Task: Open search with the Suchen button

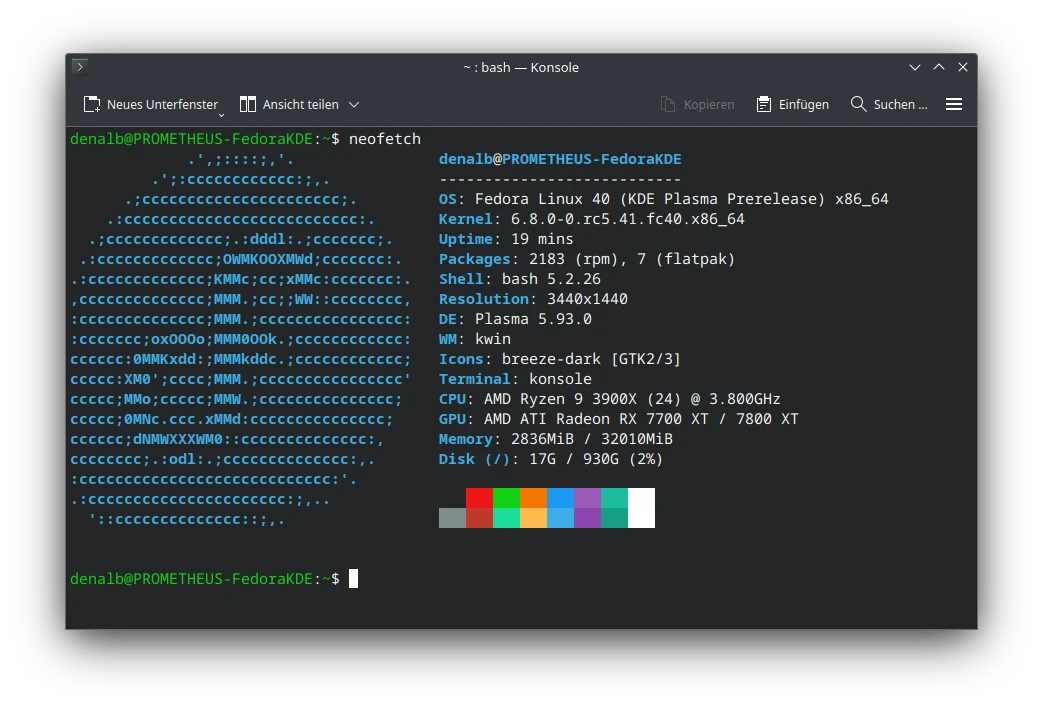Action: tap(889, 104)
